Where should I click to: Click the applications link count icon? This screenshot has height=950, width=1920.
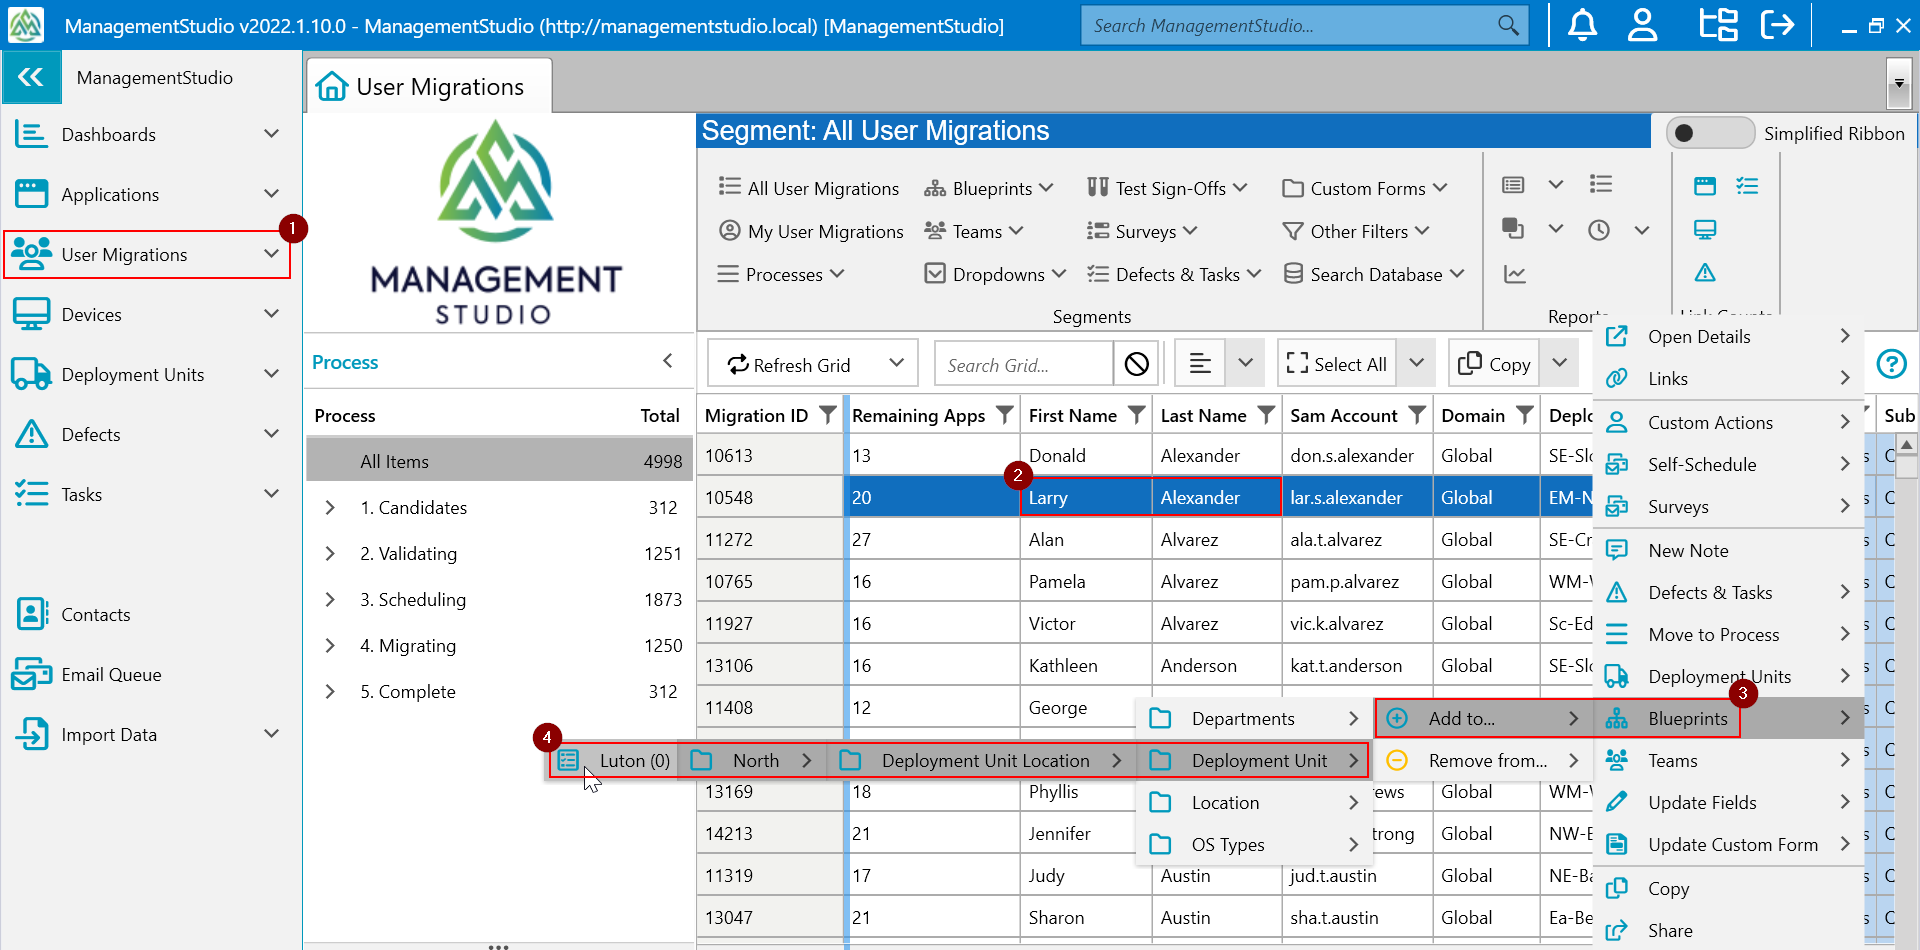1705,186
